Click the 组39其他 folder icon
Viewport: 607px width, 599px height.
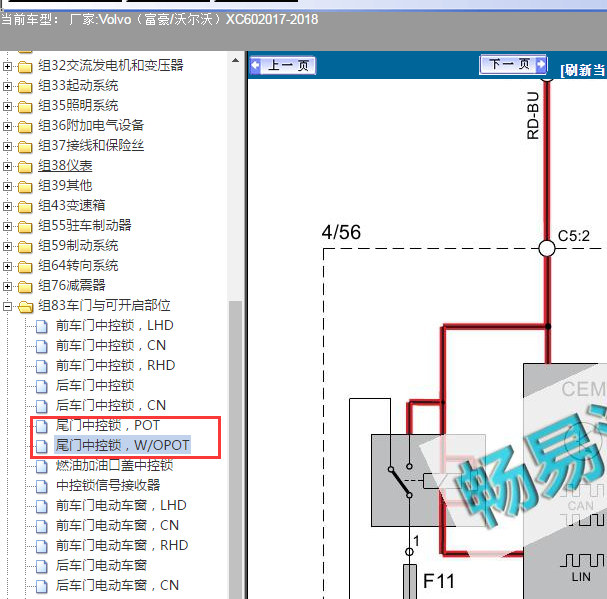tap(25, 187)
